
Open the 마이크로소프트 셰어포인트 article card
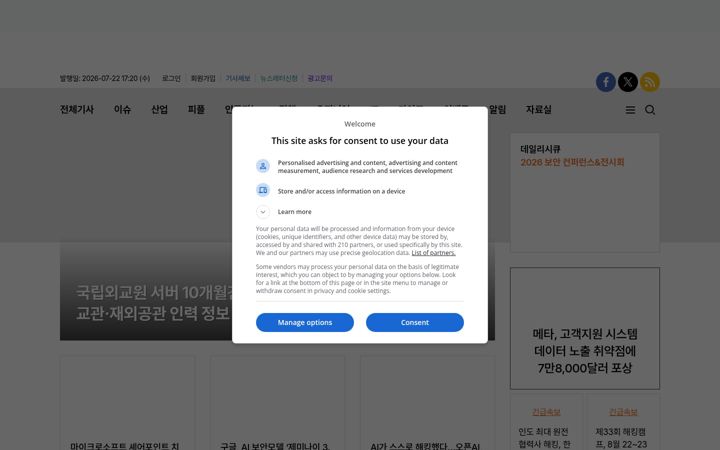click(127, 403)
